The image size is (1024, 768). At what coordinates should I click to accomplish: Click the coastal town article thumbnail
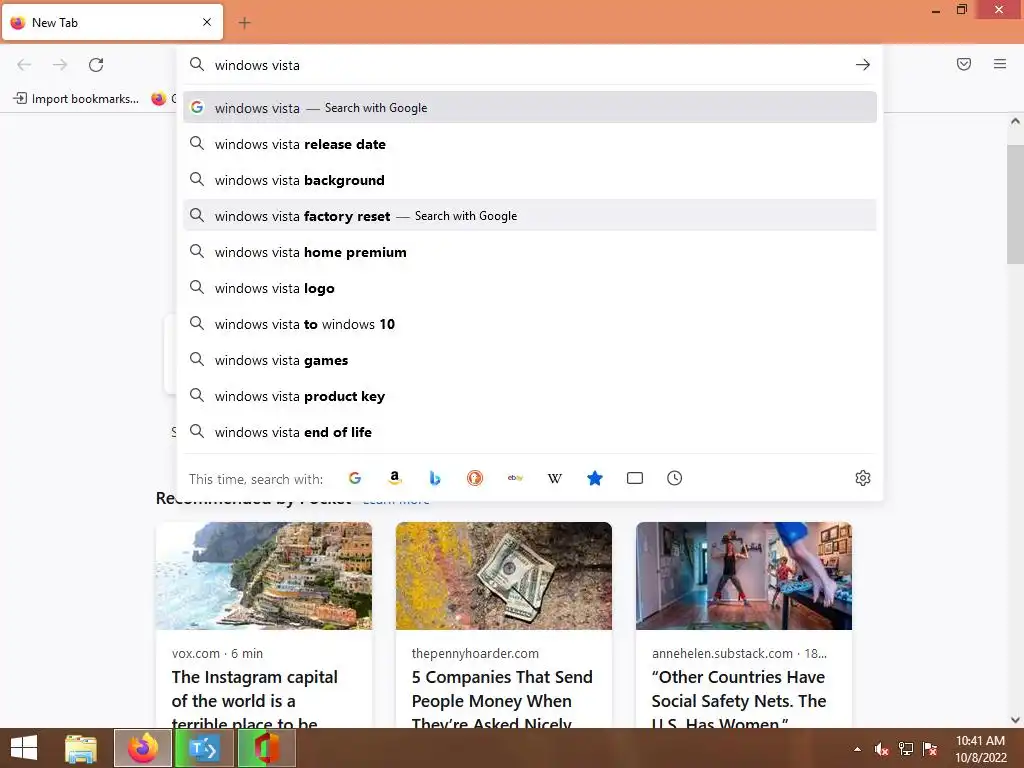coord(264,575)
